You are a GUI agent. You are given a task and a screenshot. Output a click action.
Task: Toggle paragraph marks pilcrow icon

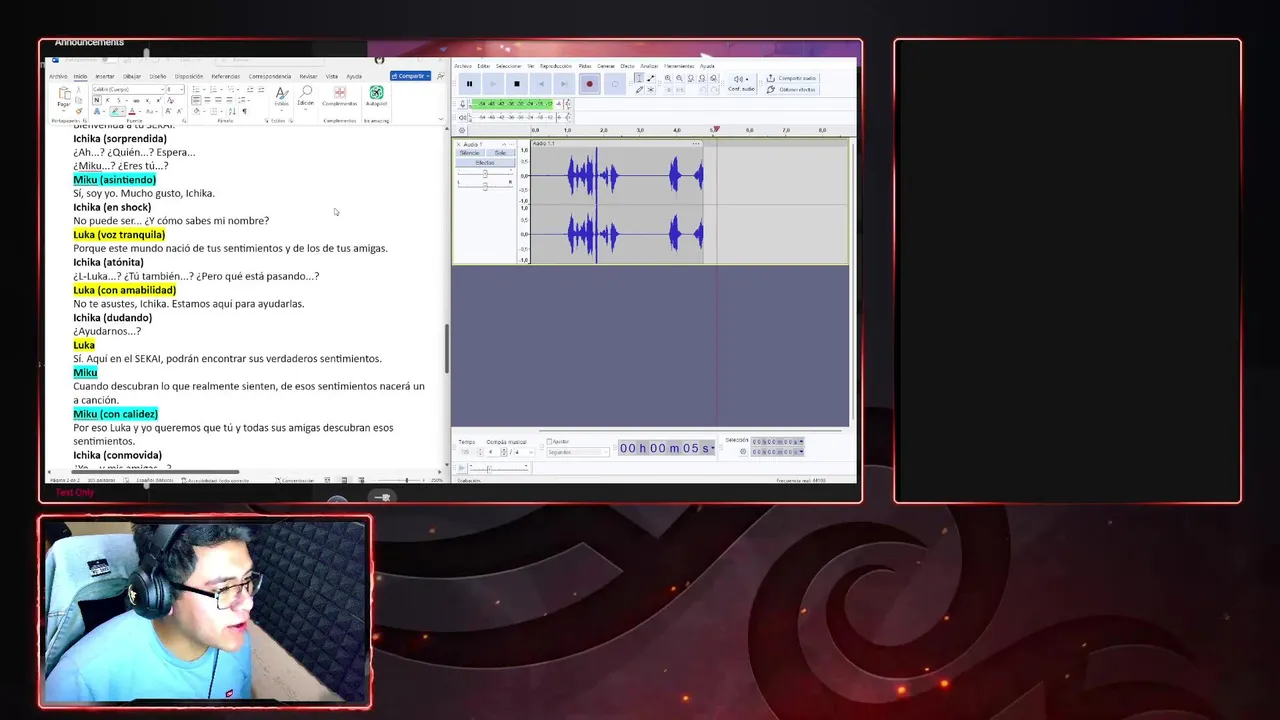244,111
